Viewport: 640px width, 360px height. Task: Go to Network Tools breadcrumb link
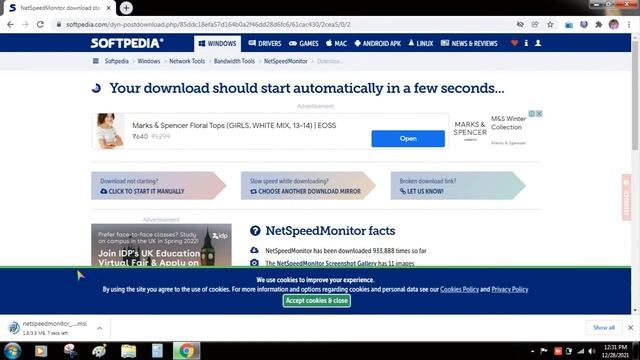pos(187,61)
